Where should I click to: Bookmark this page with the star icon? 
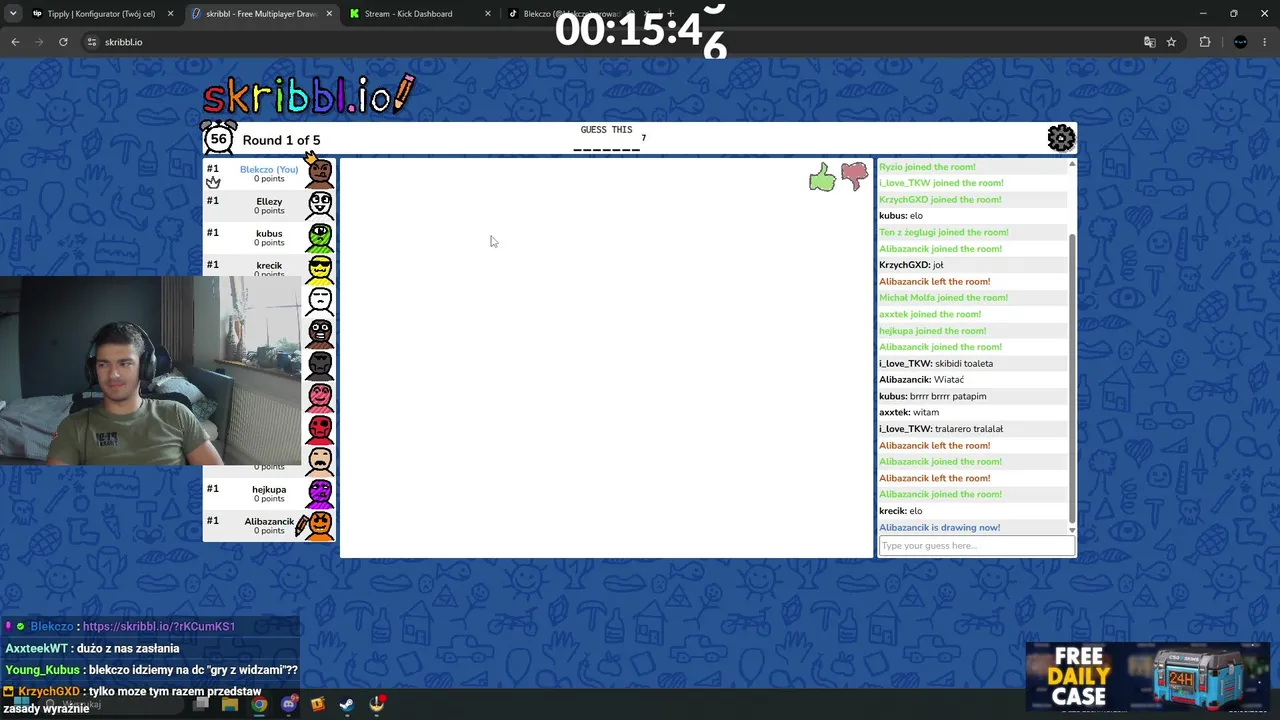tap(1171, 42)
